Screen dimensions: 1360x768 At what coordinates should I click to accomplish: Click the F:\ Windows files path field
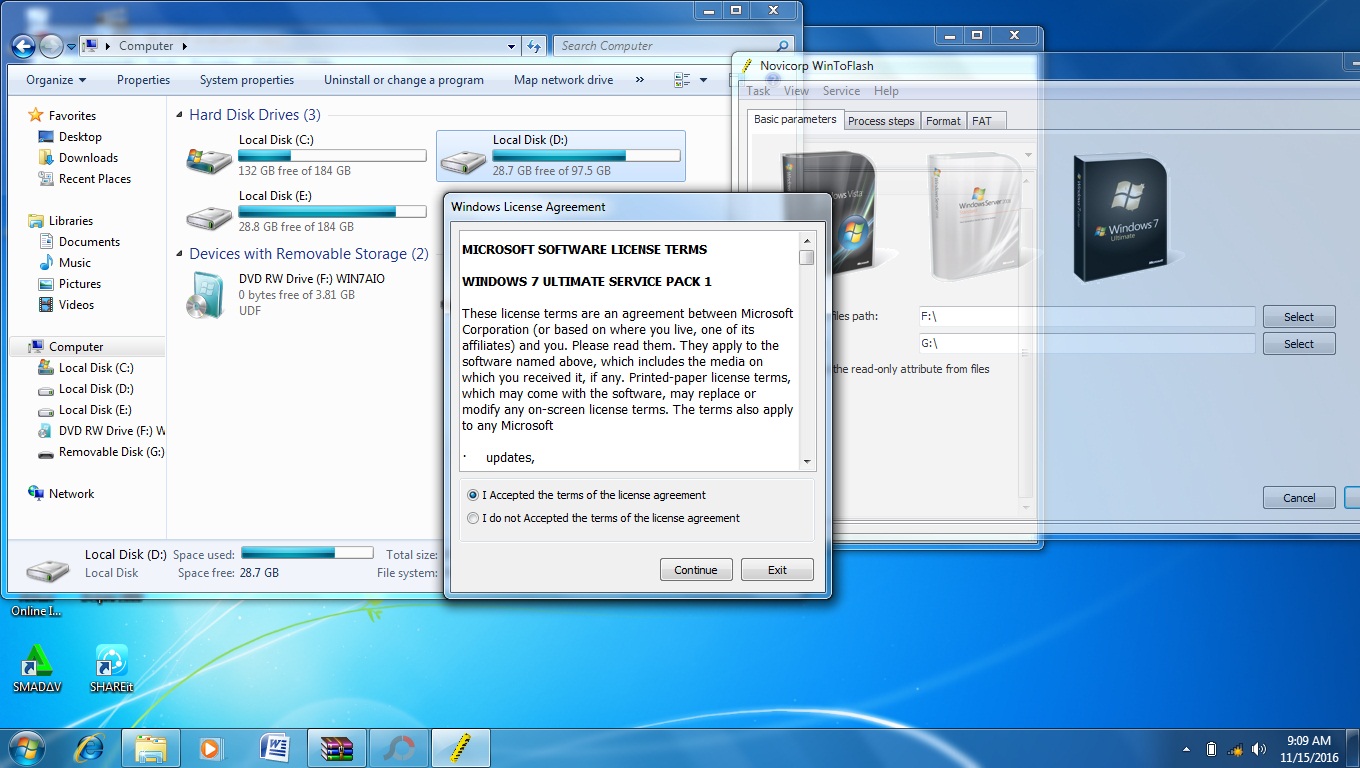(1085, 317)
